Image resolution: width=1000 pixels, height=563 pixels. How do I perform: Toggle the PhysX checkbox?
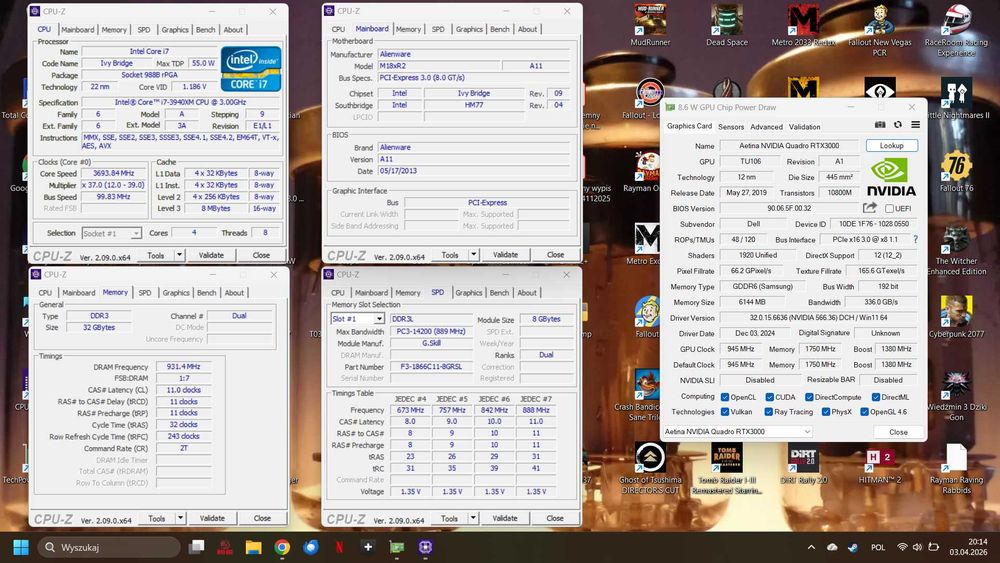pos(826,412)
